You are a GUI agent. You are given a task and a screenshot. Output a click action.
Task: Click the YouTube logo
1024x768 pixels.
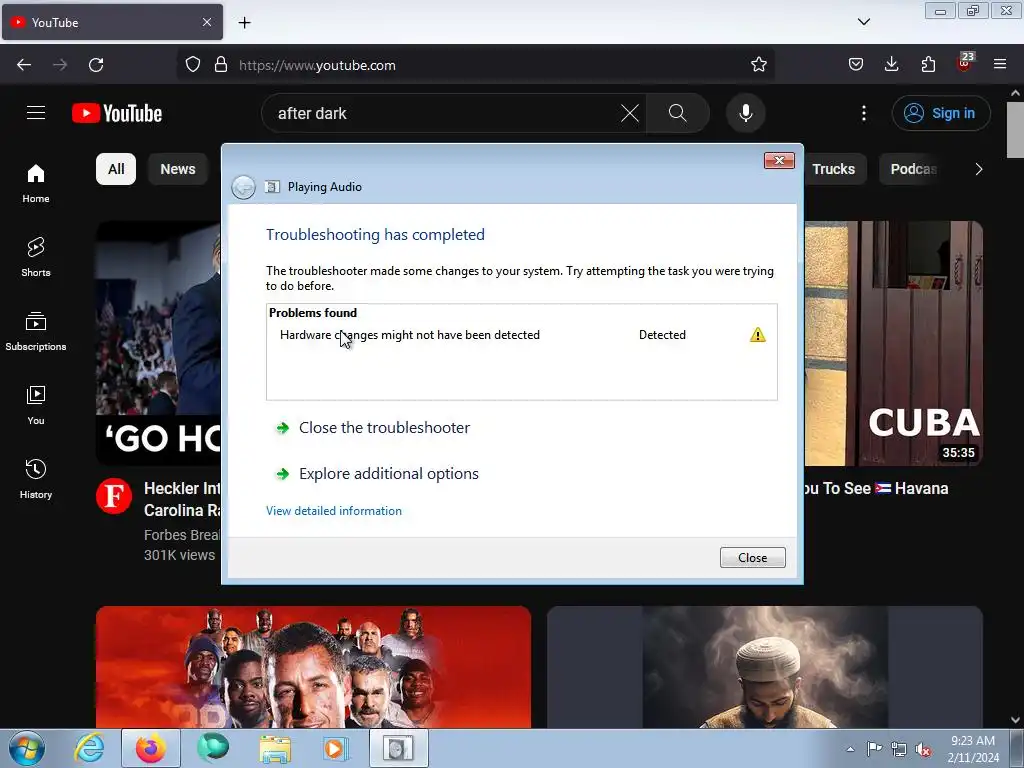(x=117, y=113)
